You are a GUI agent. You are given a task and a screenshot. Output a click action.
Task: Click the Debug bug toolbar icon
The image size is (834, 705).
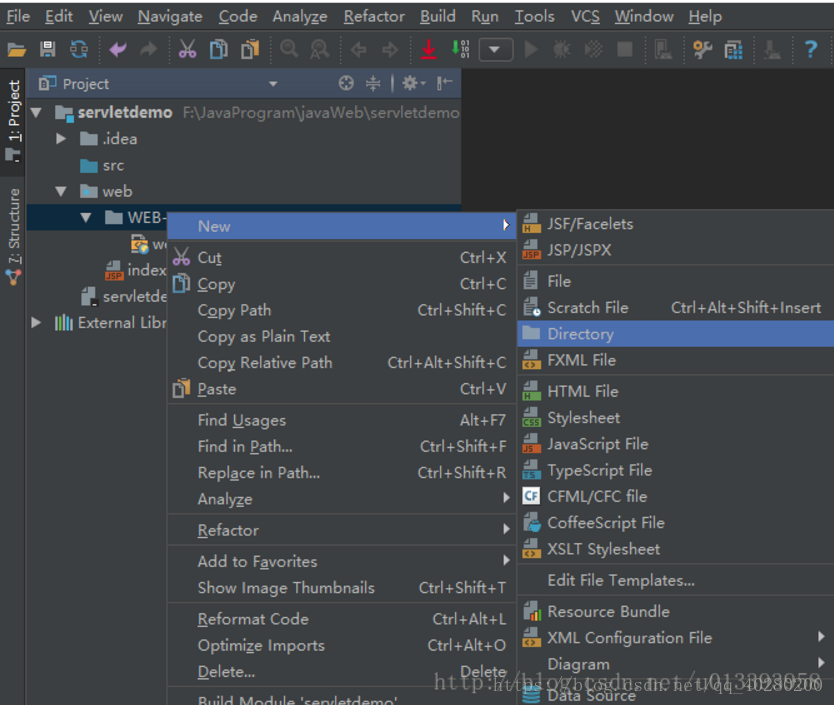pyautogui.click(x=562, y=49)
